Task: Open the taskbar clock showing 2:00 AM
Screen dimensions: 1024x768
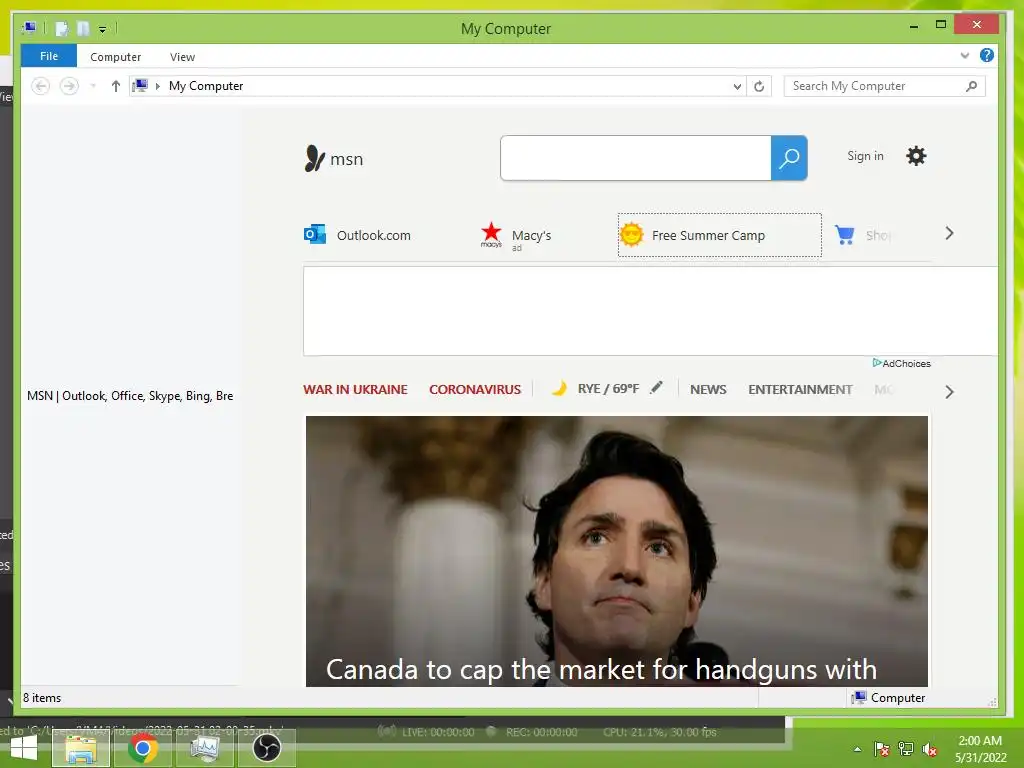Action: point(980,749)
